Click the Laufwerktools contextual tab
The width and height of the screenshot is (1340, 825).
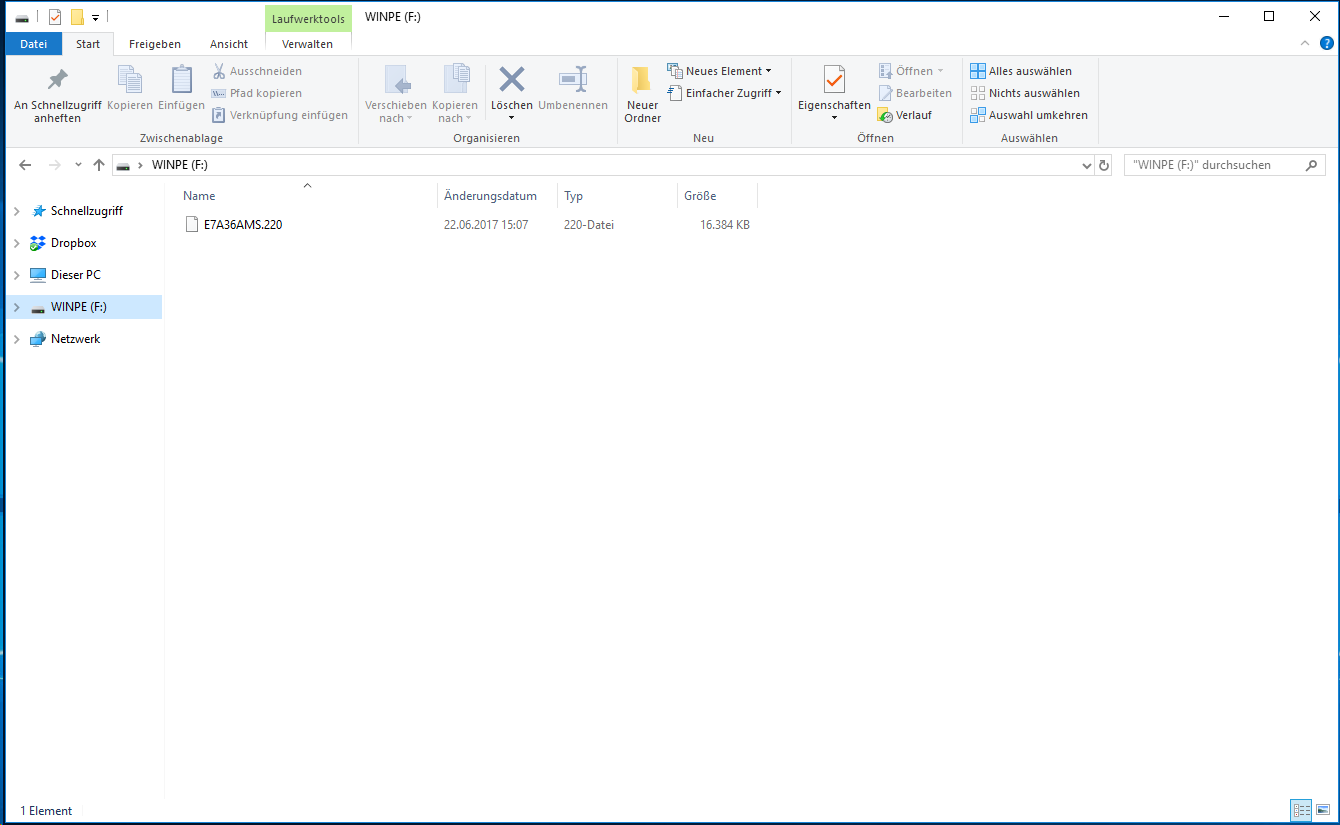(308, 18)
